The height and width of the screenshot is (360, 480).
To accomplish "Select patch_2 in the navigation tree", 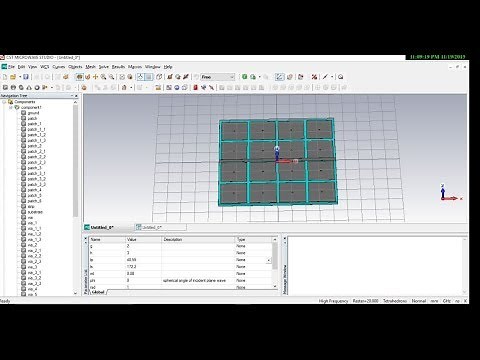I will [34, 146].
